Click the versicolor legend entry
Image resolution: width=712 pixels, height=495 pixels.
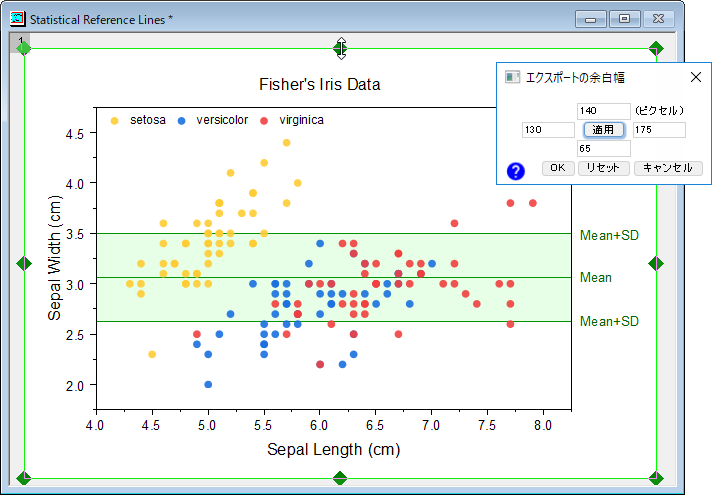tap(221, 120)
